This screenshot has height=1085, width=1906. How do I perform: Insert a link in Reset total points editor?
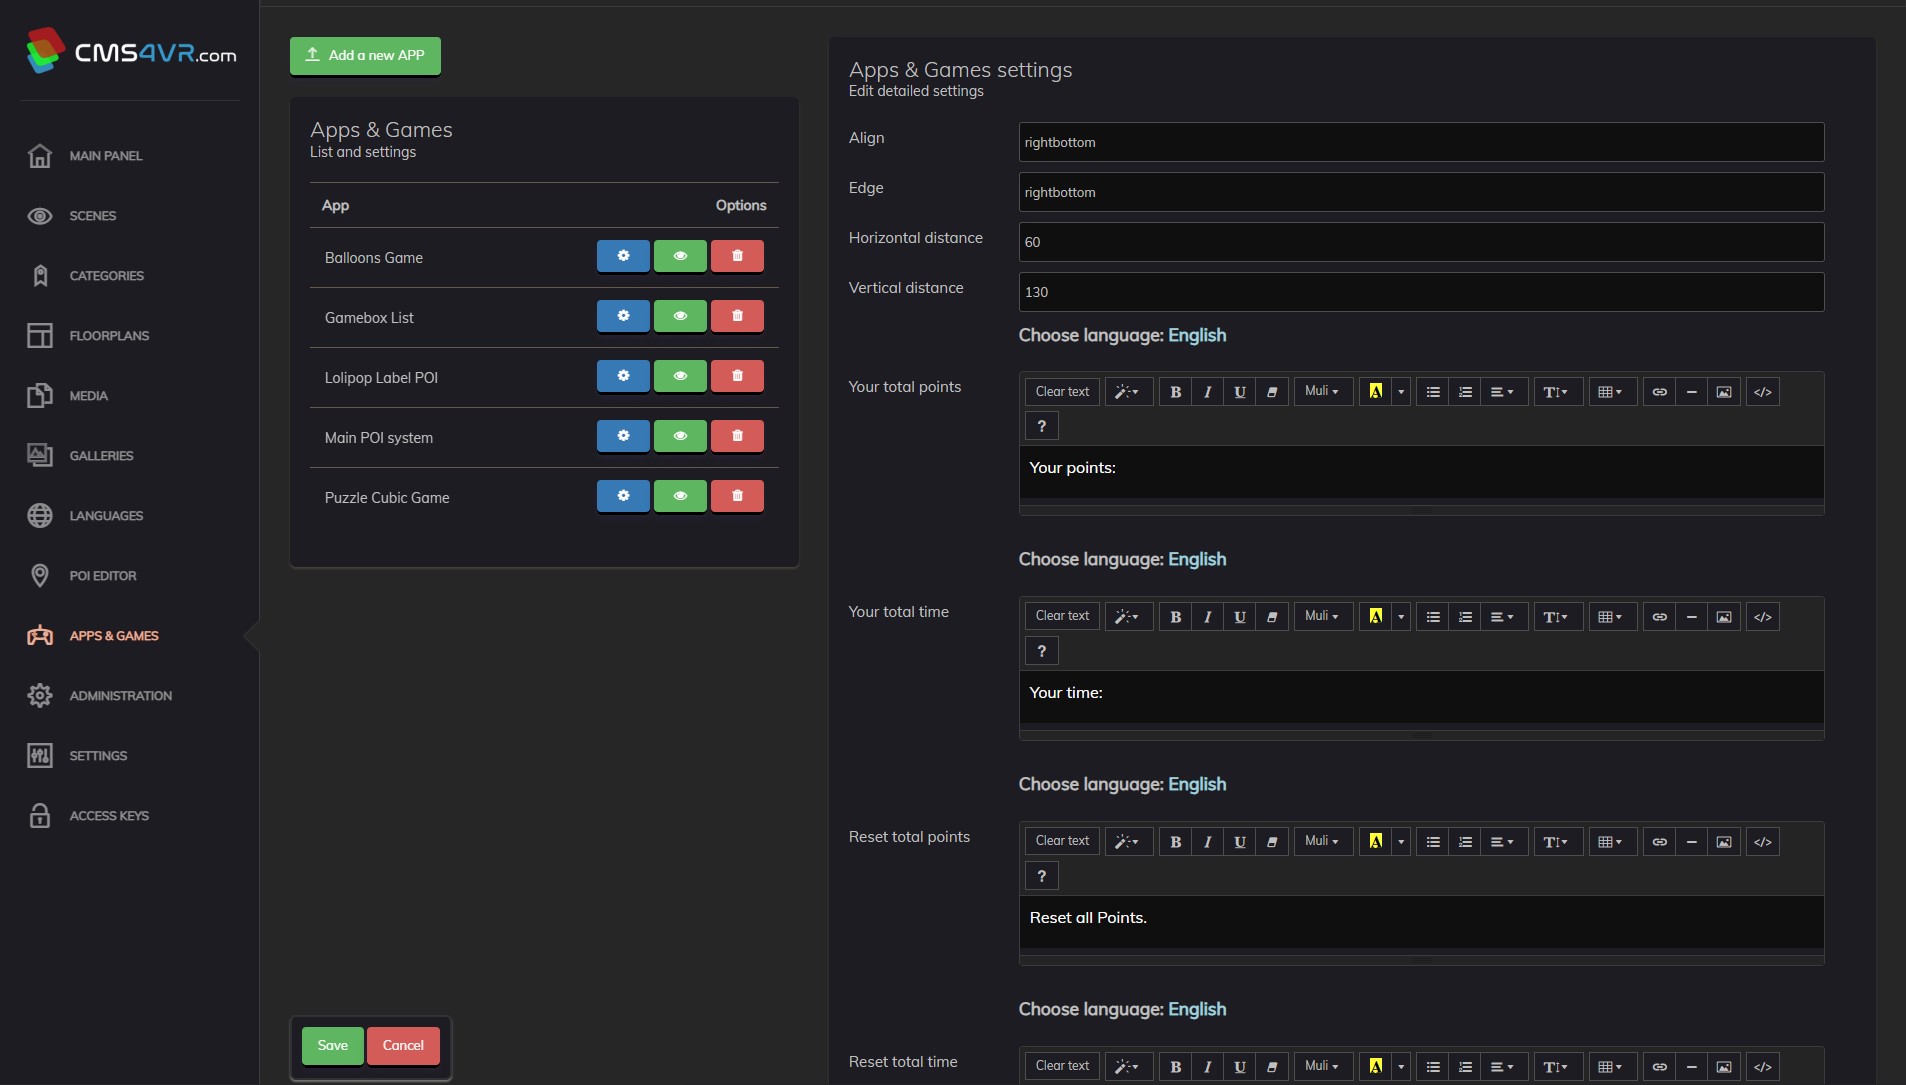pyautogui.click(x=1659, y=842)
